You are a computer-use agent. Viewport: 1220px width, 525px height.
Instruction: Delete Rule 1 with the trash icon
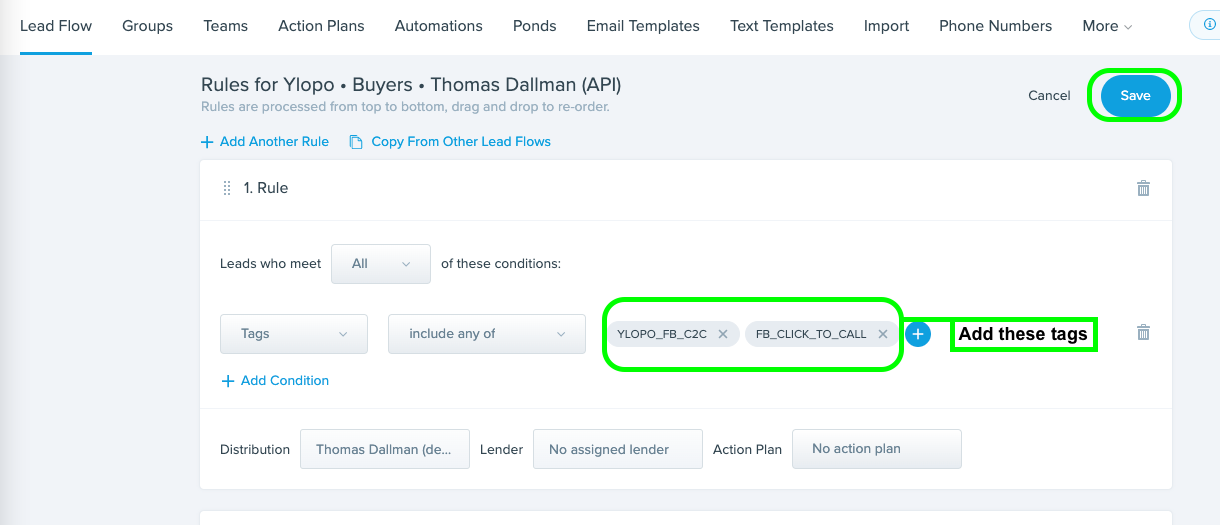(x=1143, y=188)
